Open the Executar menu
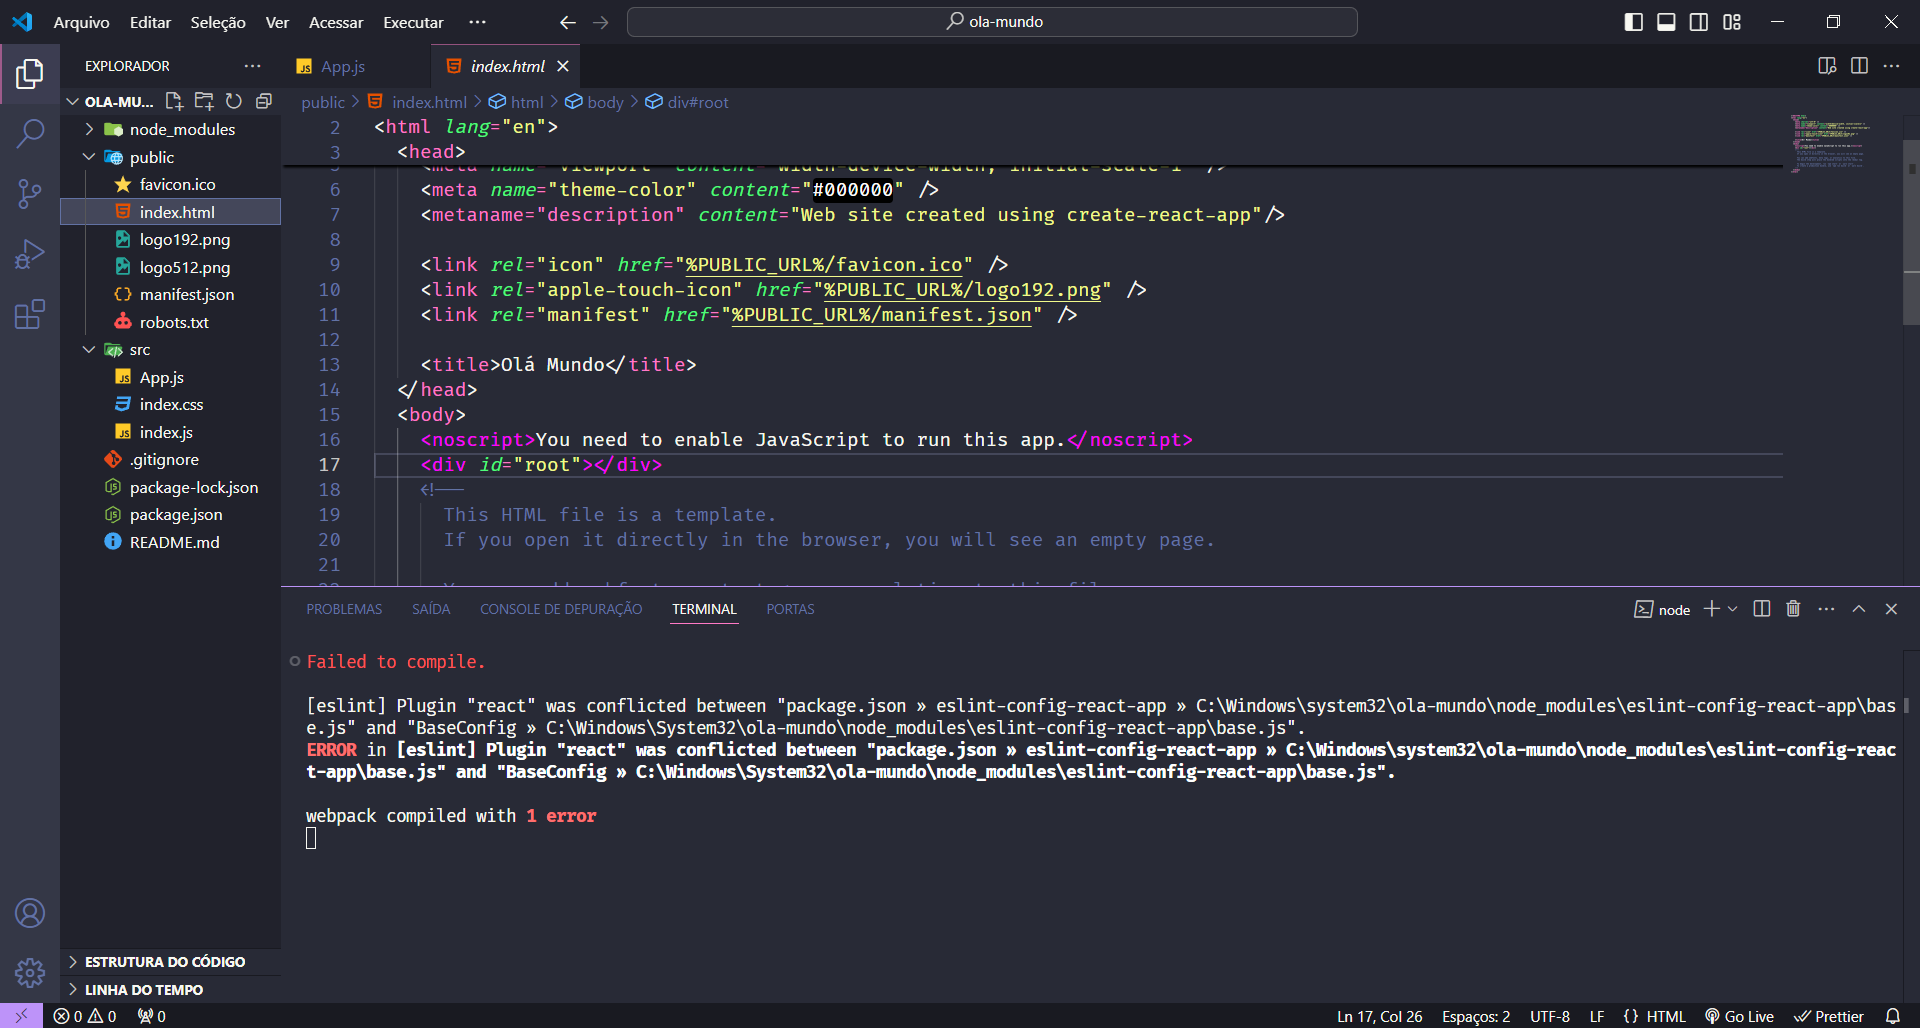 point(413,22)
